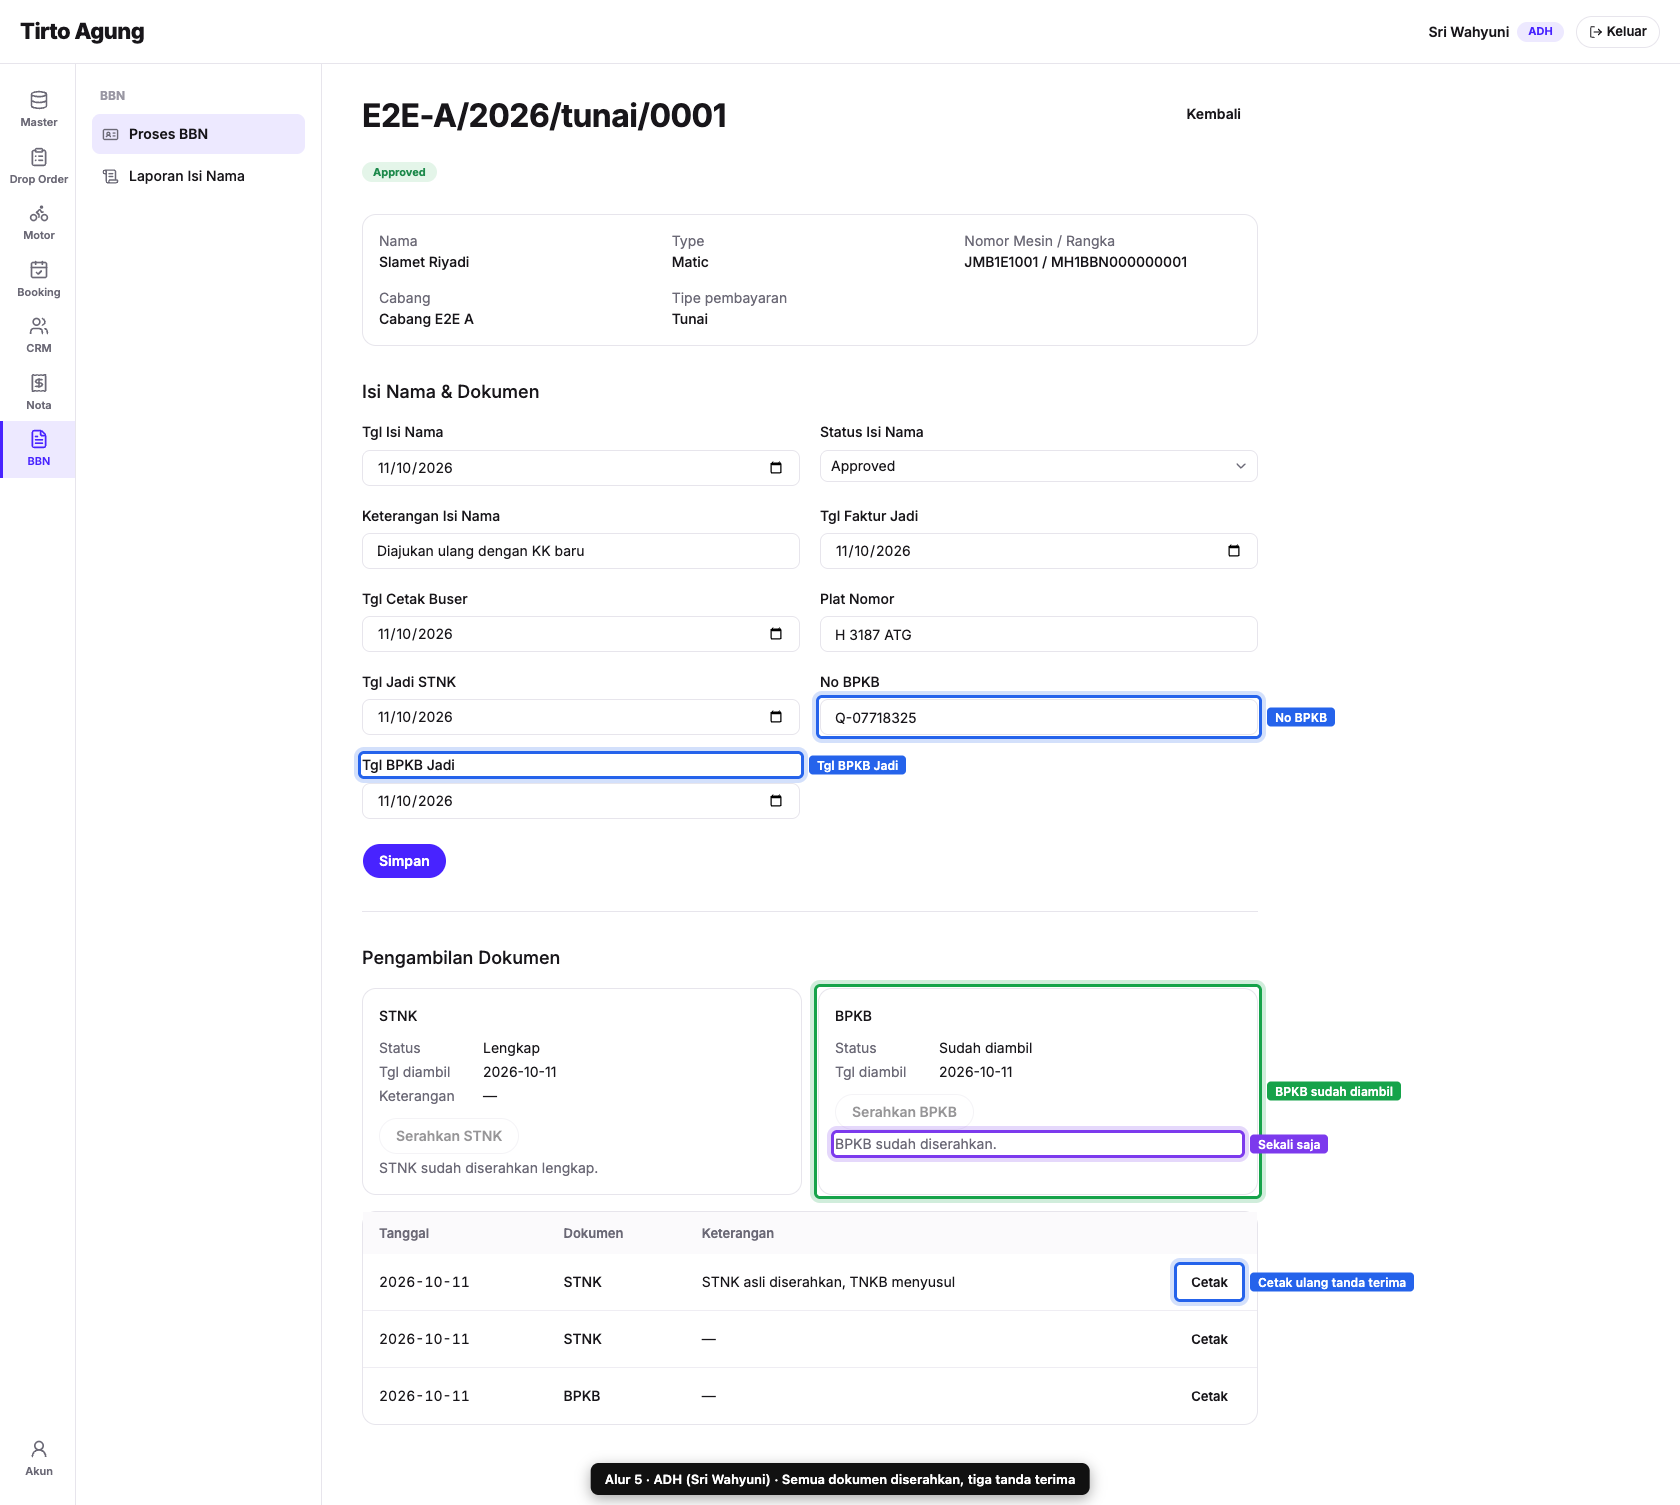The width and height of the screenshot is (1680, 1505).
Task: Open calendar picker for Tgl BPKB Jadi
Action: pyautogui.click(x=776, y=801)
